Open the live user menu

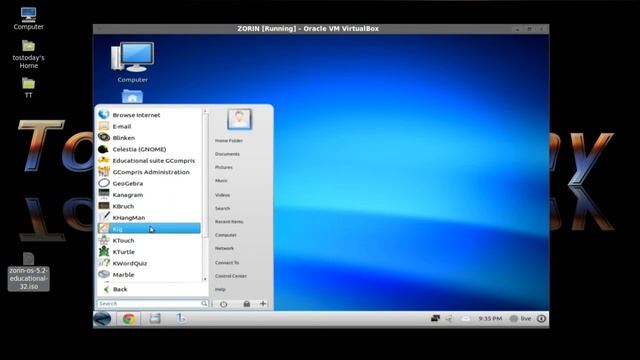coord(521,318)
